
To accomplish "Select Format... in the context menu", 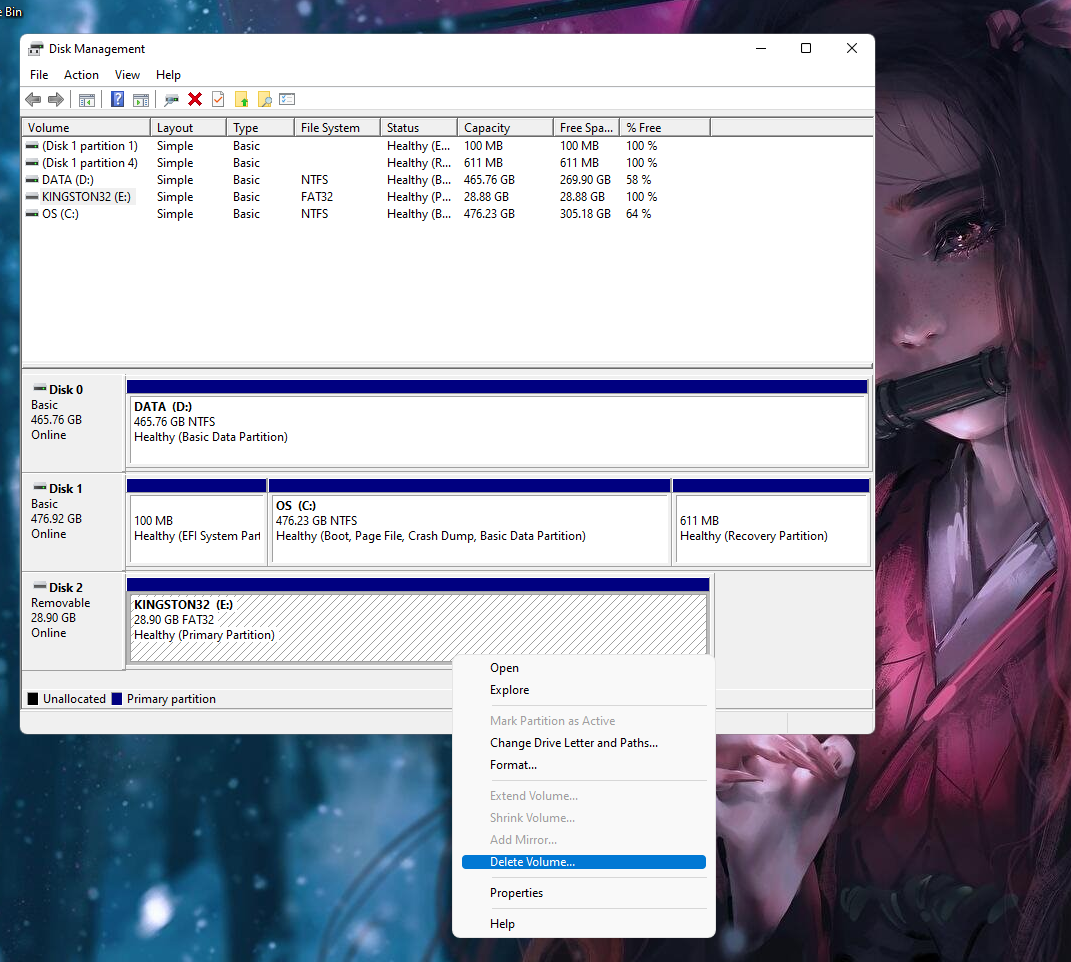I will tap(583, 765).
